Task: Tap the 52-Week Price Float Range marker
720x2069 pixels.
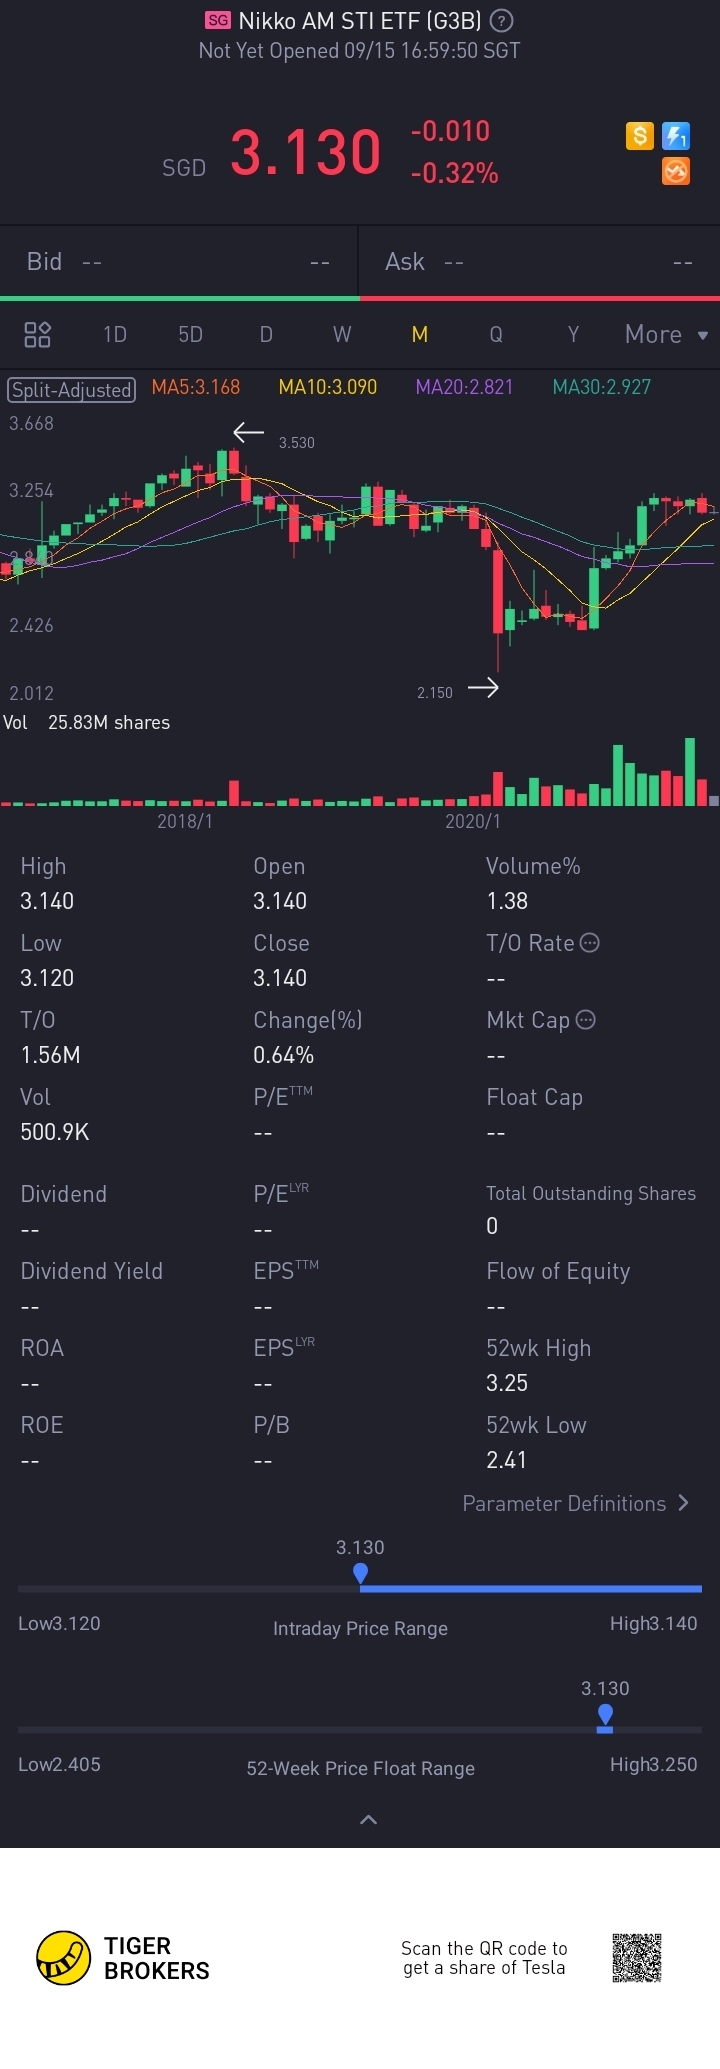Action: coord(605,1715)
